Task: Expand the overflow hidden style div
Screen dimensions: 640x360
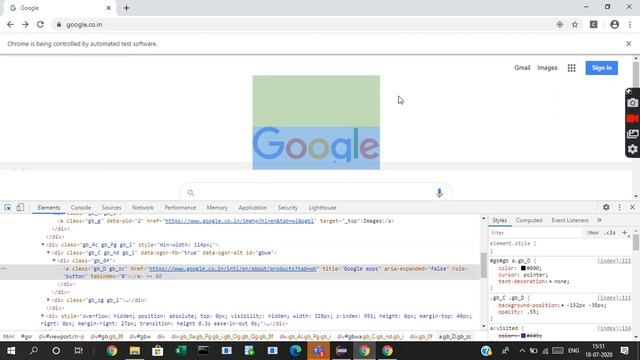Action: click(43, 316)
